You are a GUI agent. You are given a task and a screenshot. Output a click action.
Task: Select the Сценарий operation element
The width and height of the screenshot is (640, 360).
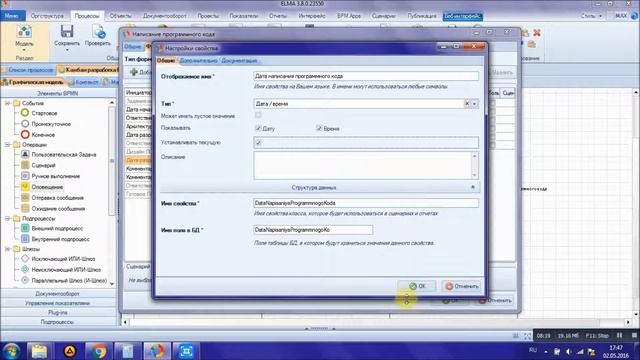pos(43,165)
